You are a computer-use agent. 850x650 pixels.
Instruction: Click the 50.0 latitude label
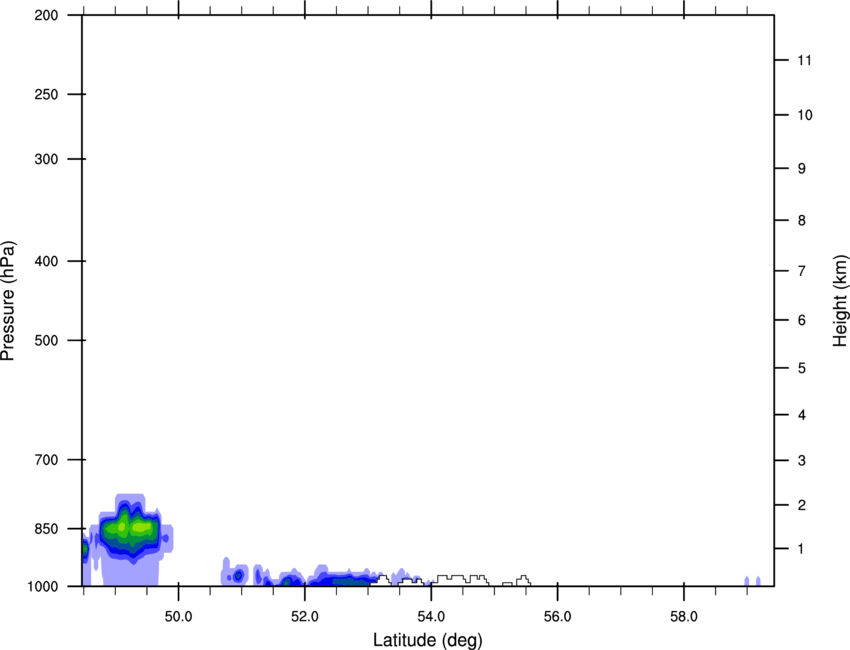pos(178,617)
